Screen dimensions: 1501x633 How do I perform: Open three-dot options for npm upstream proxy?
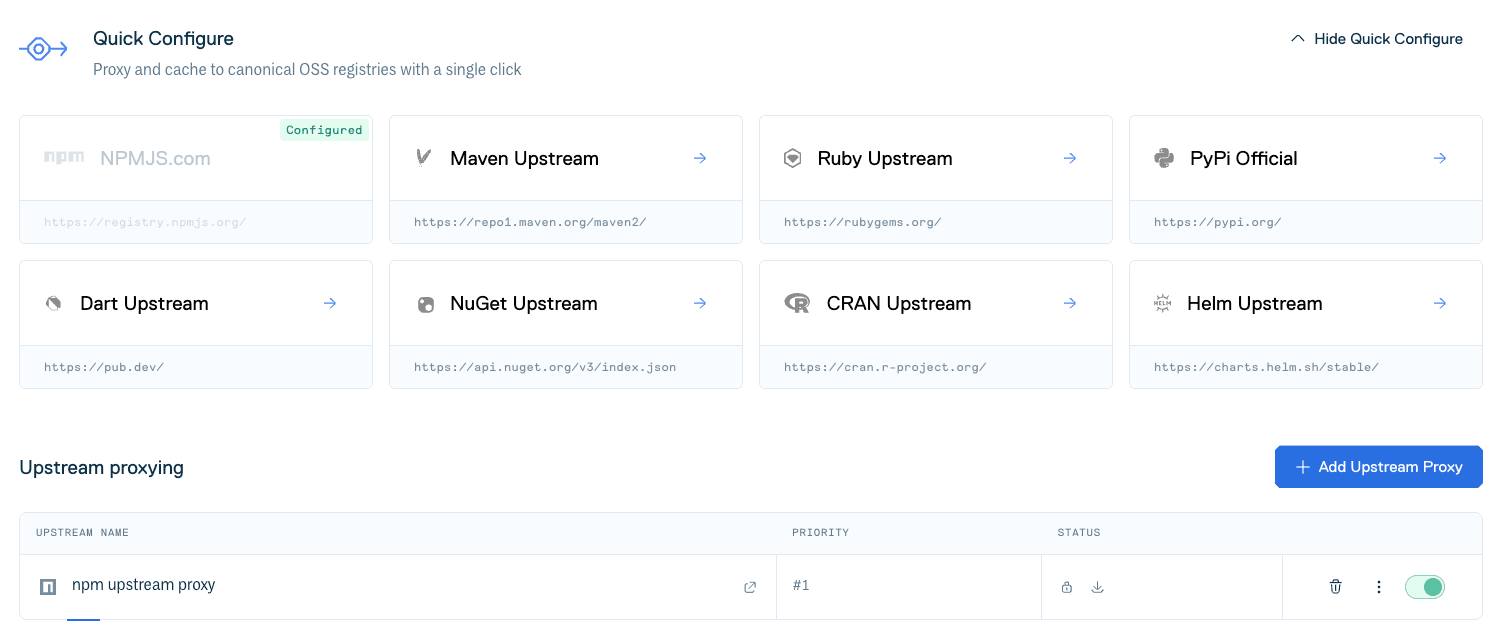pos(1379,587)
